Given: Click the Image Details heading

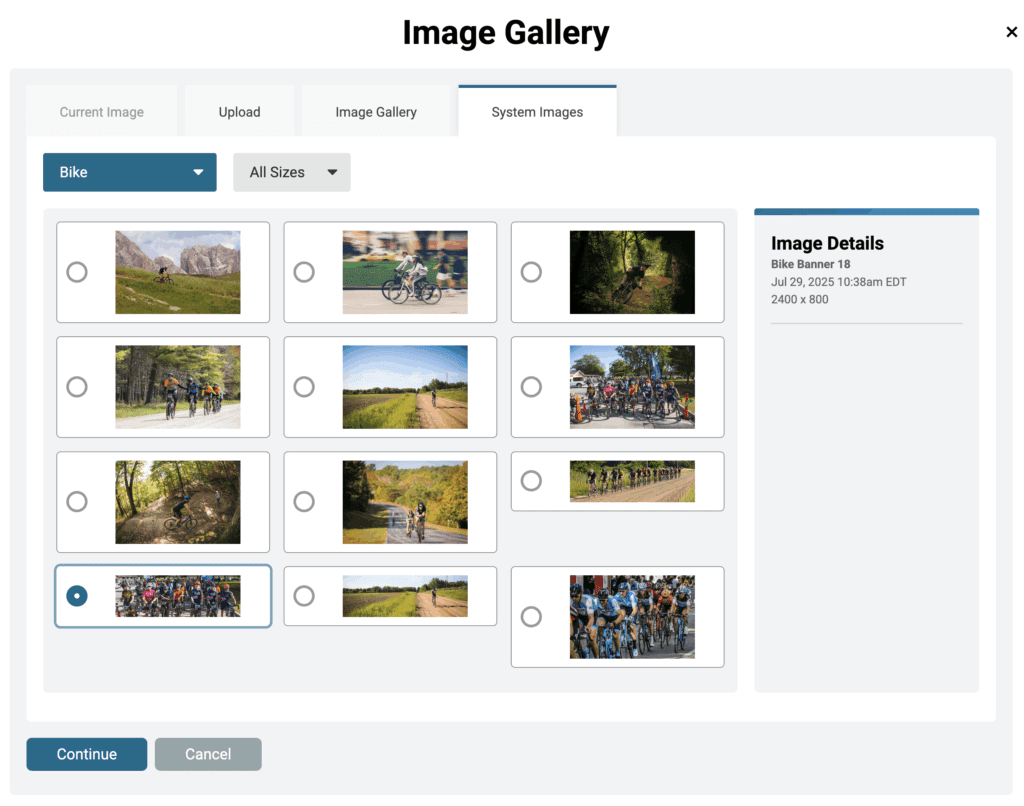Looking at the screenshot, I should click(x=827, y=243).
